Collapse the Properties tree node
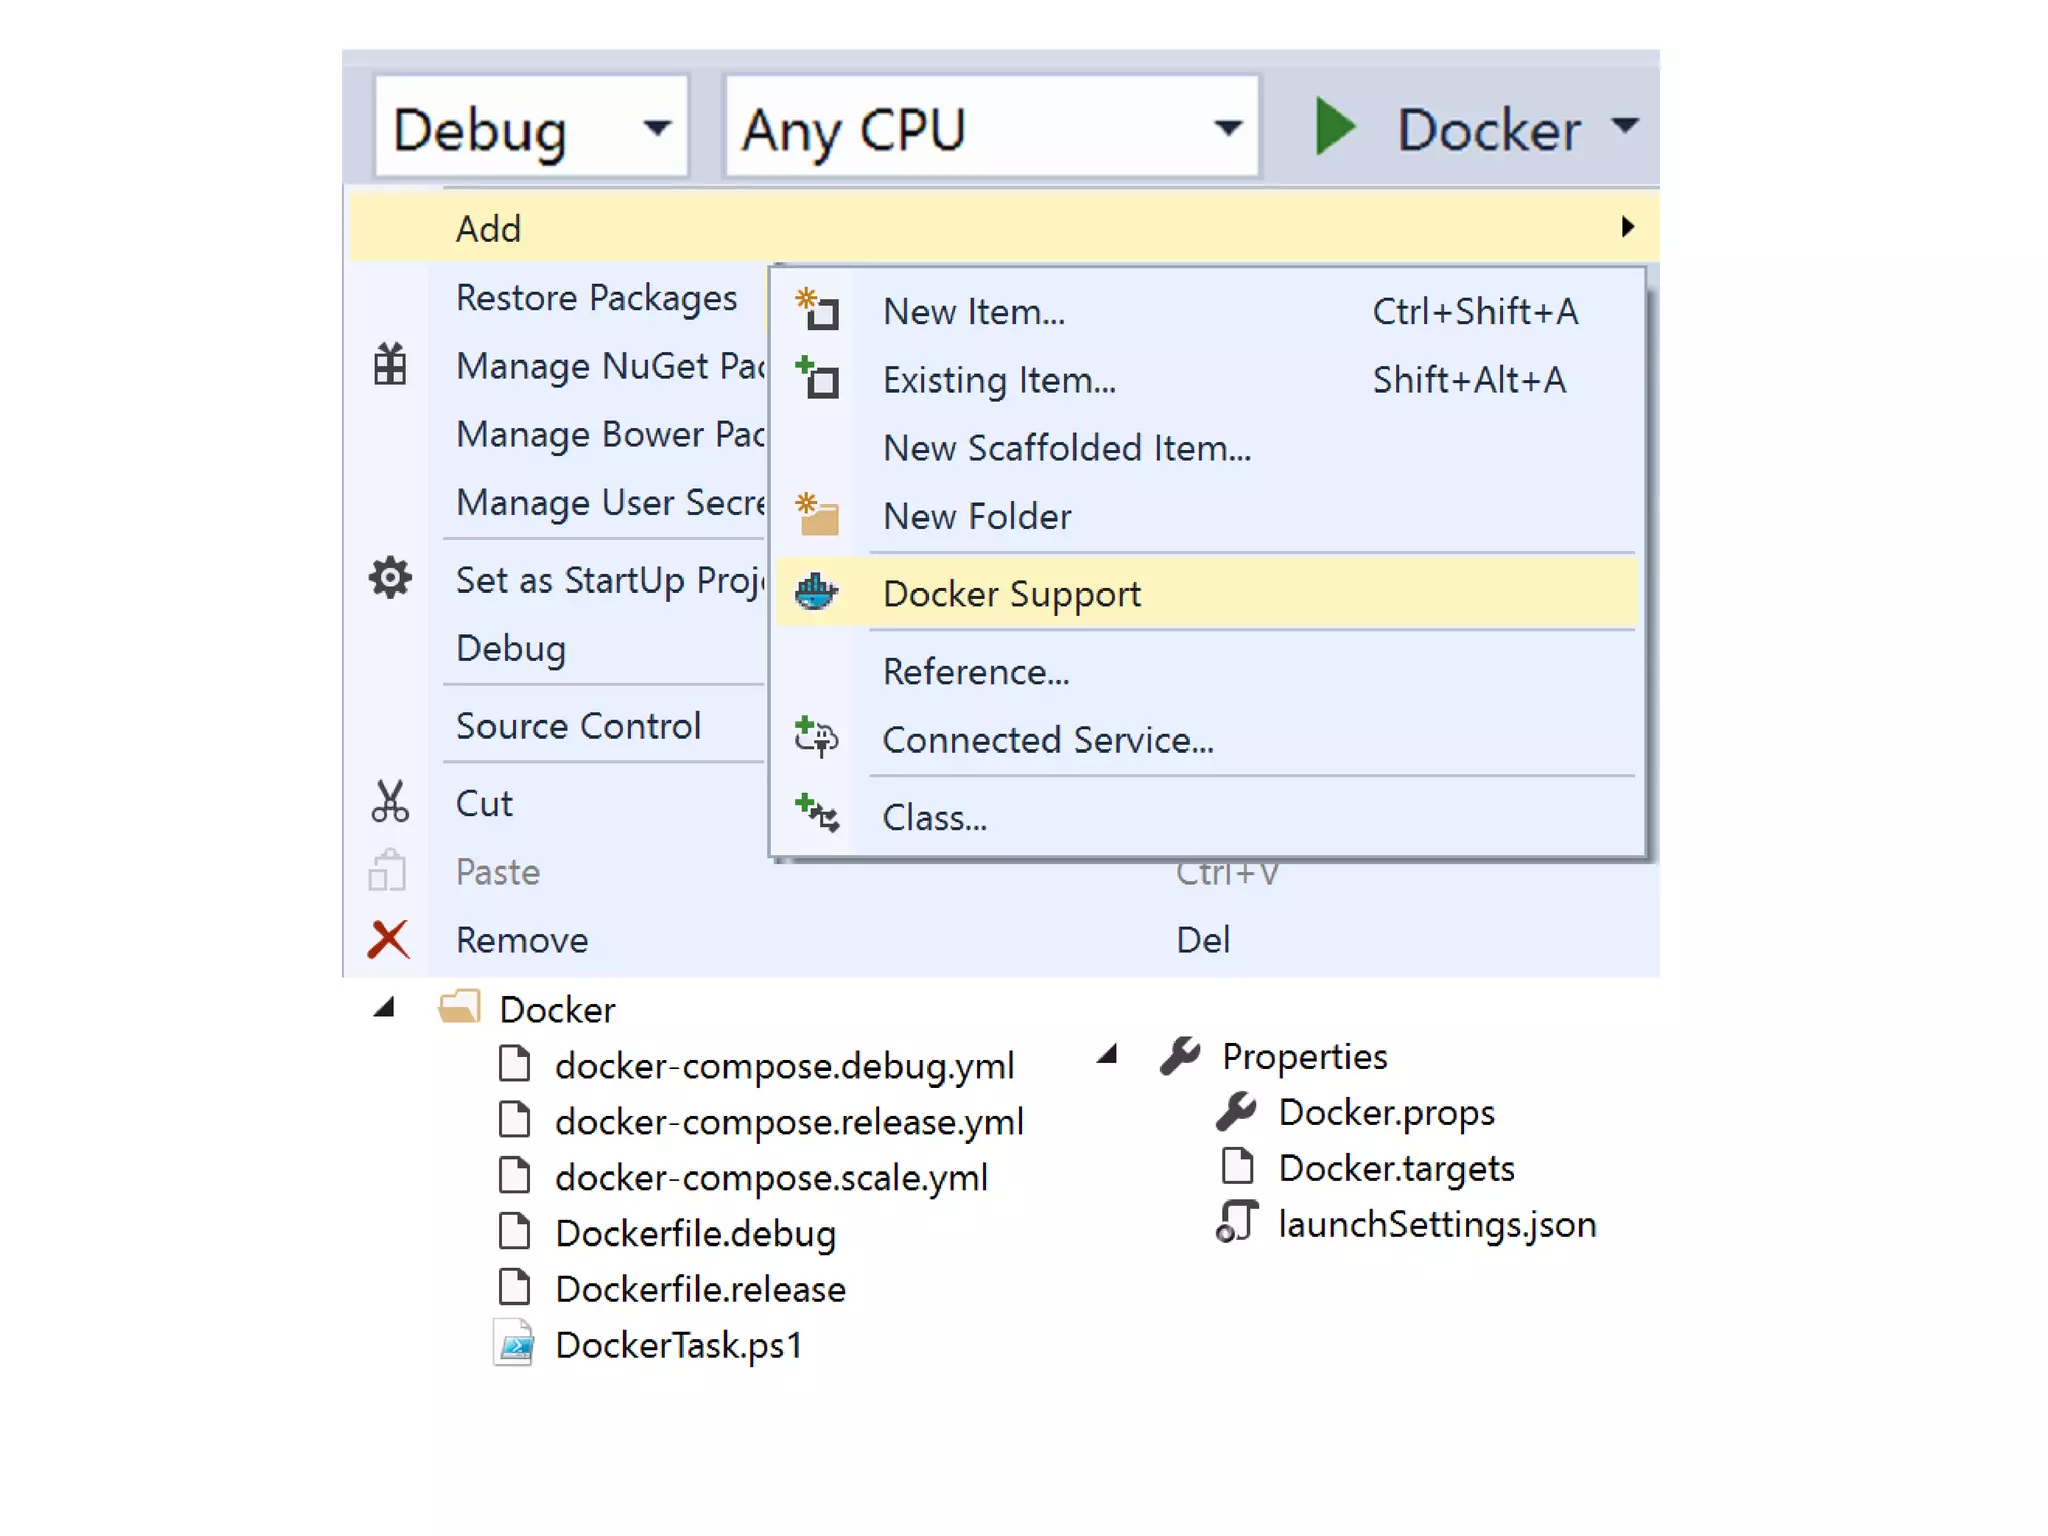The image size is (2048, 1536). coord(1107,1054)
